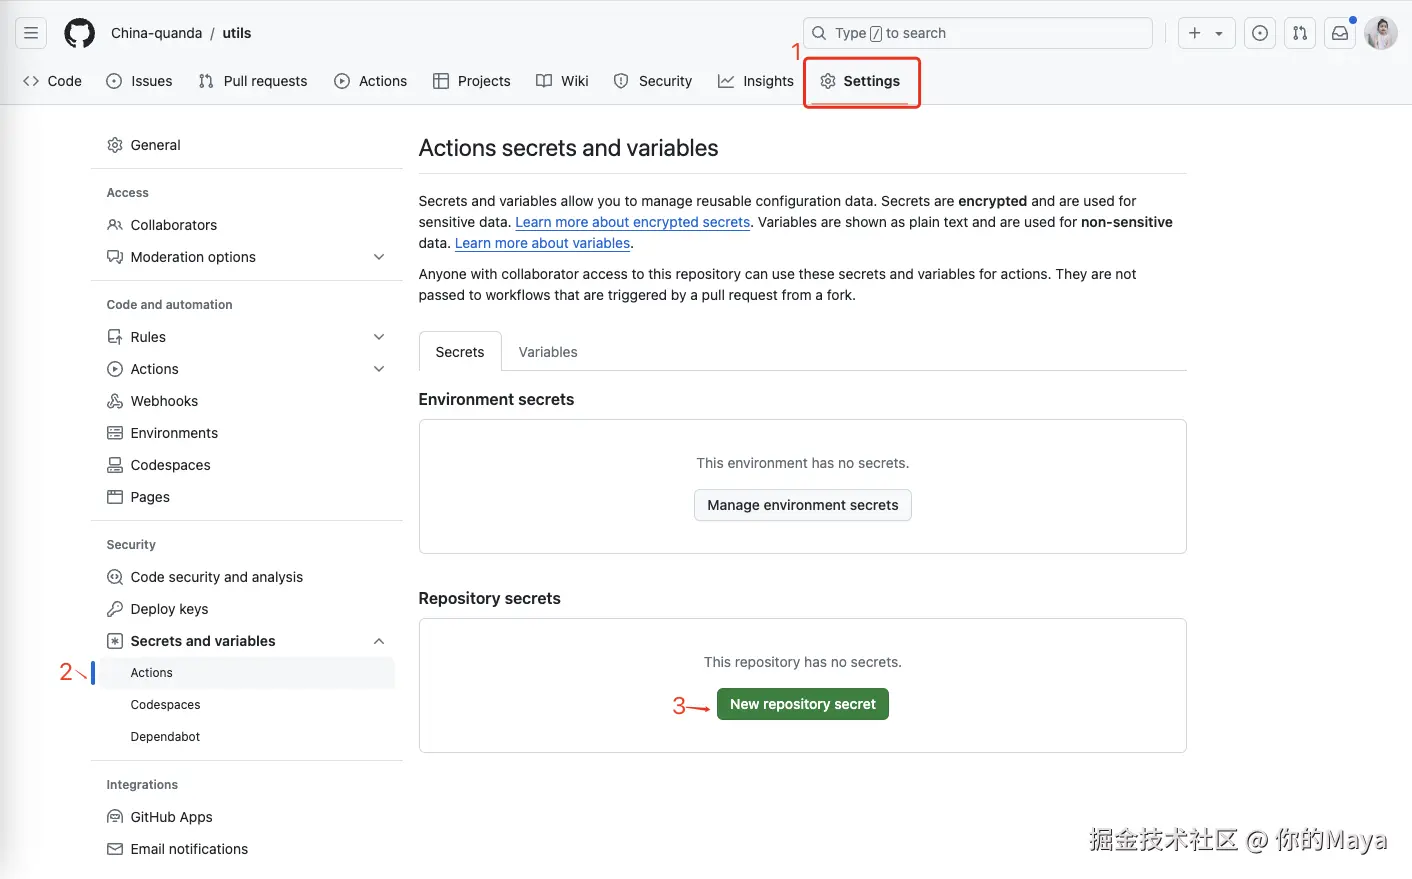
Task: Click Manage environment secrets button
Action: tap(802, 505)
